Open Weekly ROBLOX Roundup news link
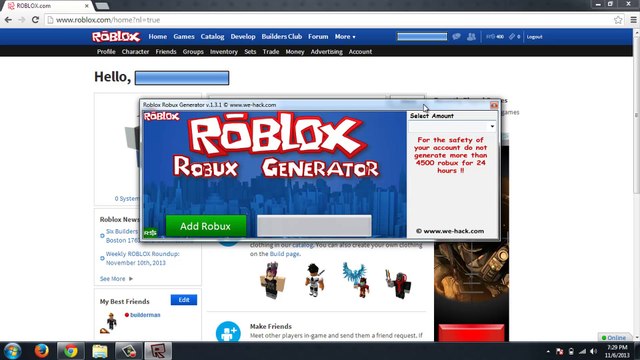This screenshot has width=640, height=360. click(x=142, y=258)
